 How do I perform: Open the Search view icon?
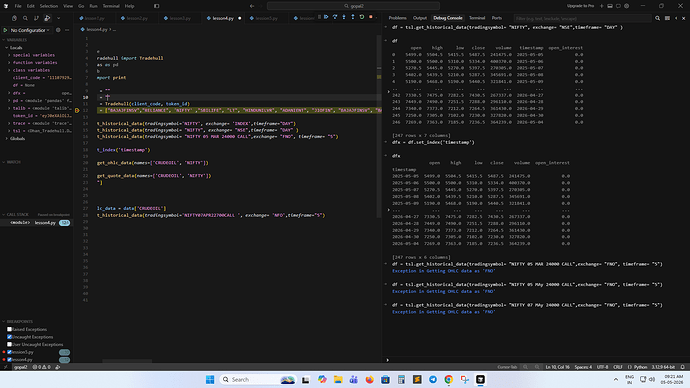coord(25,18)
